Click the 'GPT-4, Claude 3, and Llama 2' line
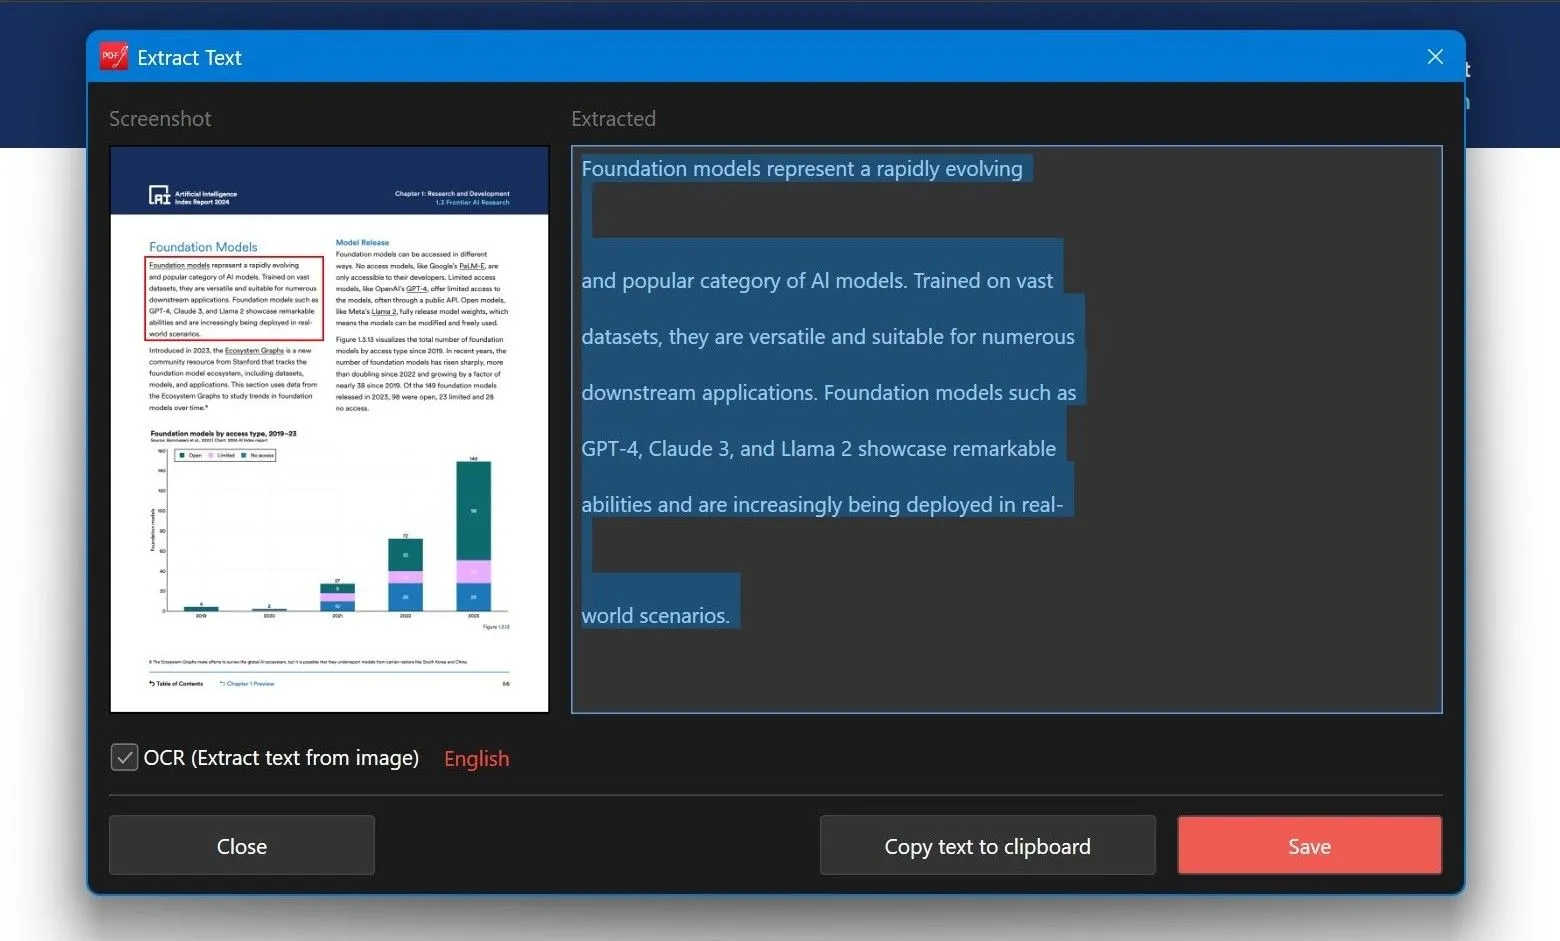The width and height of the screenshot is (1560, 941). pos(818,449)
